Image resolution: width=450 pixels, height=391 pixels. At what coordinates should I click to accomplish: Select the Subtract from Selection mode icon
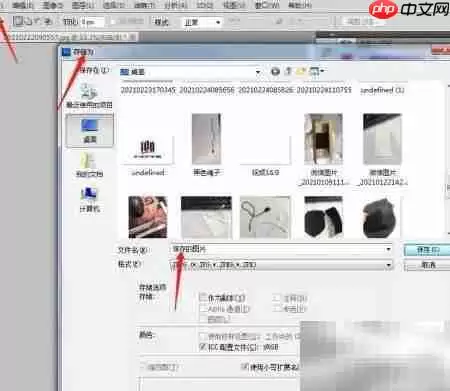click(x=38, y=21)
